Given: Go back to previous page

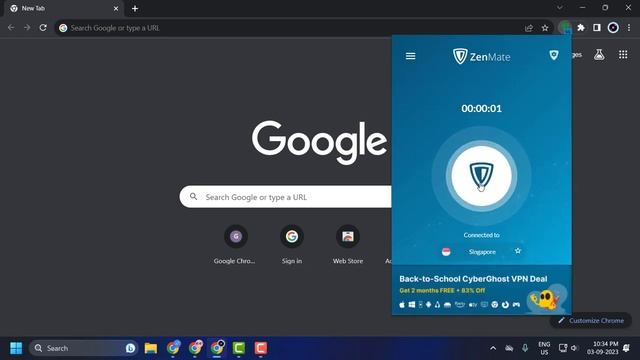Looking at the screenshot, I should click(x=11, y=28).
